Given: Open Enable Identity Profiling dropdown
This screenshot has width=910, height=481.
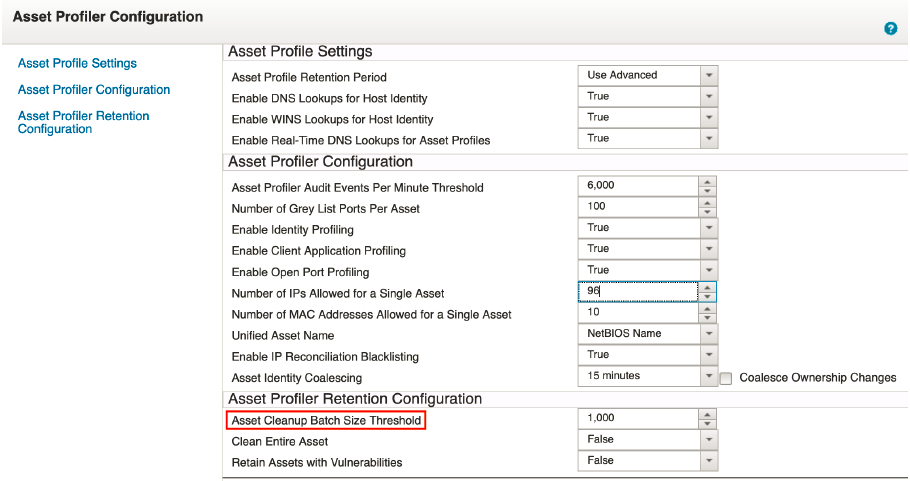Looking at the screenshot, I should click(x=708, y=228).
